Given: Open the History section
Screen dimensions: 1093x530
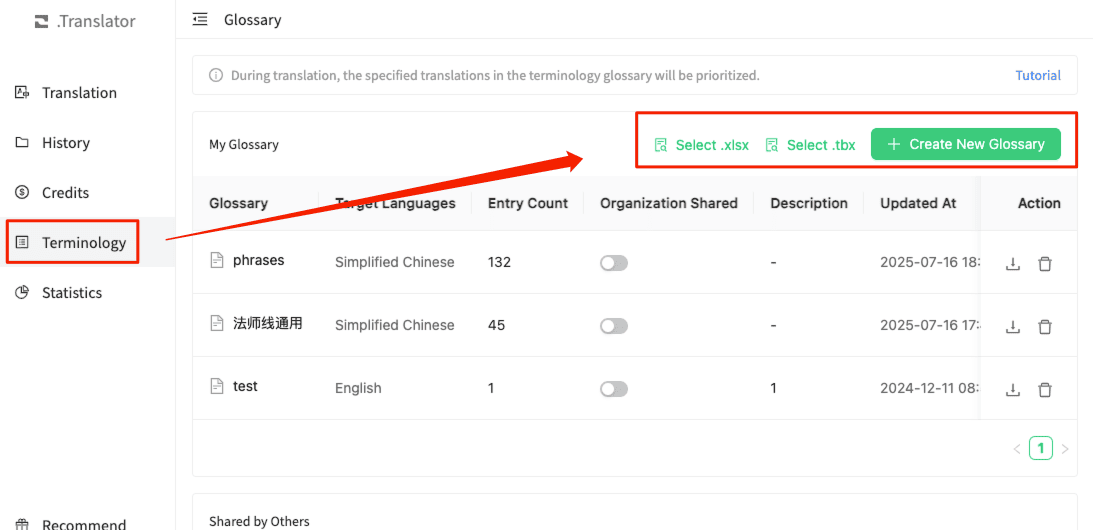Looking at the screenshot, I should [x=66, y=143].
